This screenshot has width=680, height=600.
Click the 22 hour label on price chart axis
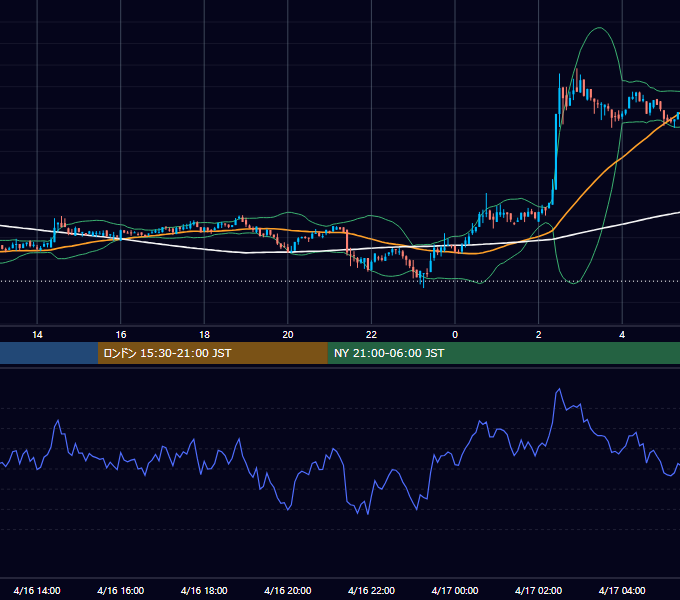[x=371, y=335]
